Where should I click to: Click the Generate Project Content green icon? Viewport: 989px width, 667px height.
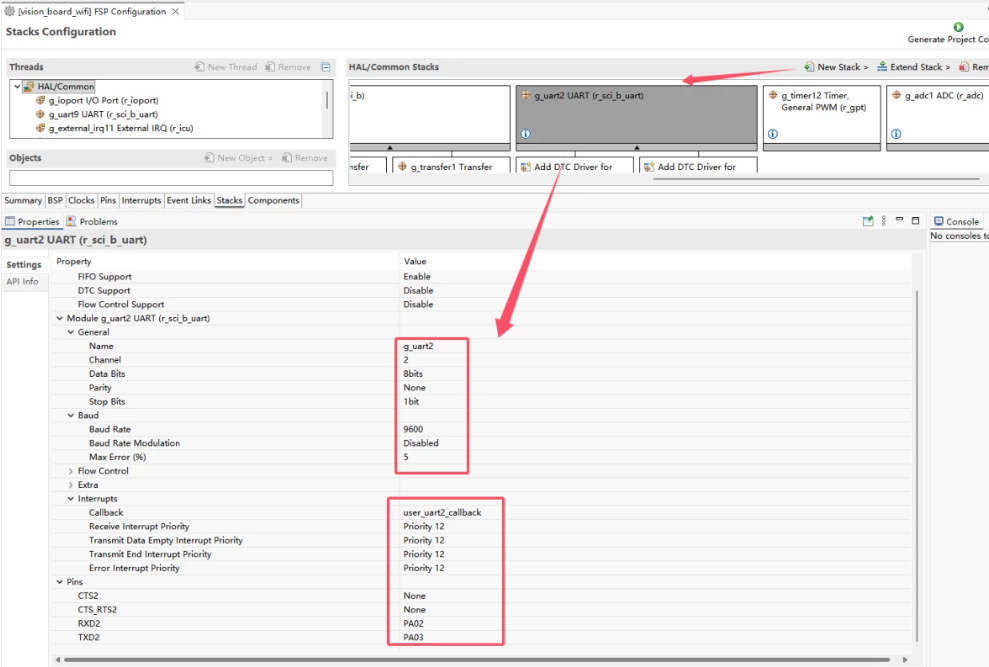[x=958, y=27]
